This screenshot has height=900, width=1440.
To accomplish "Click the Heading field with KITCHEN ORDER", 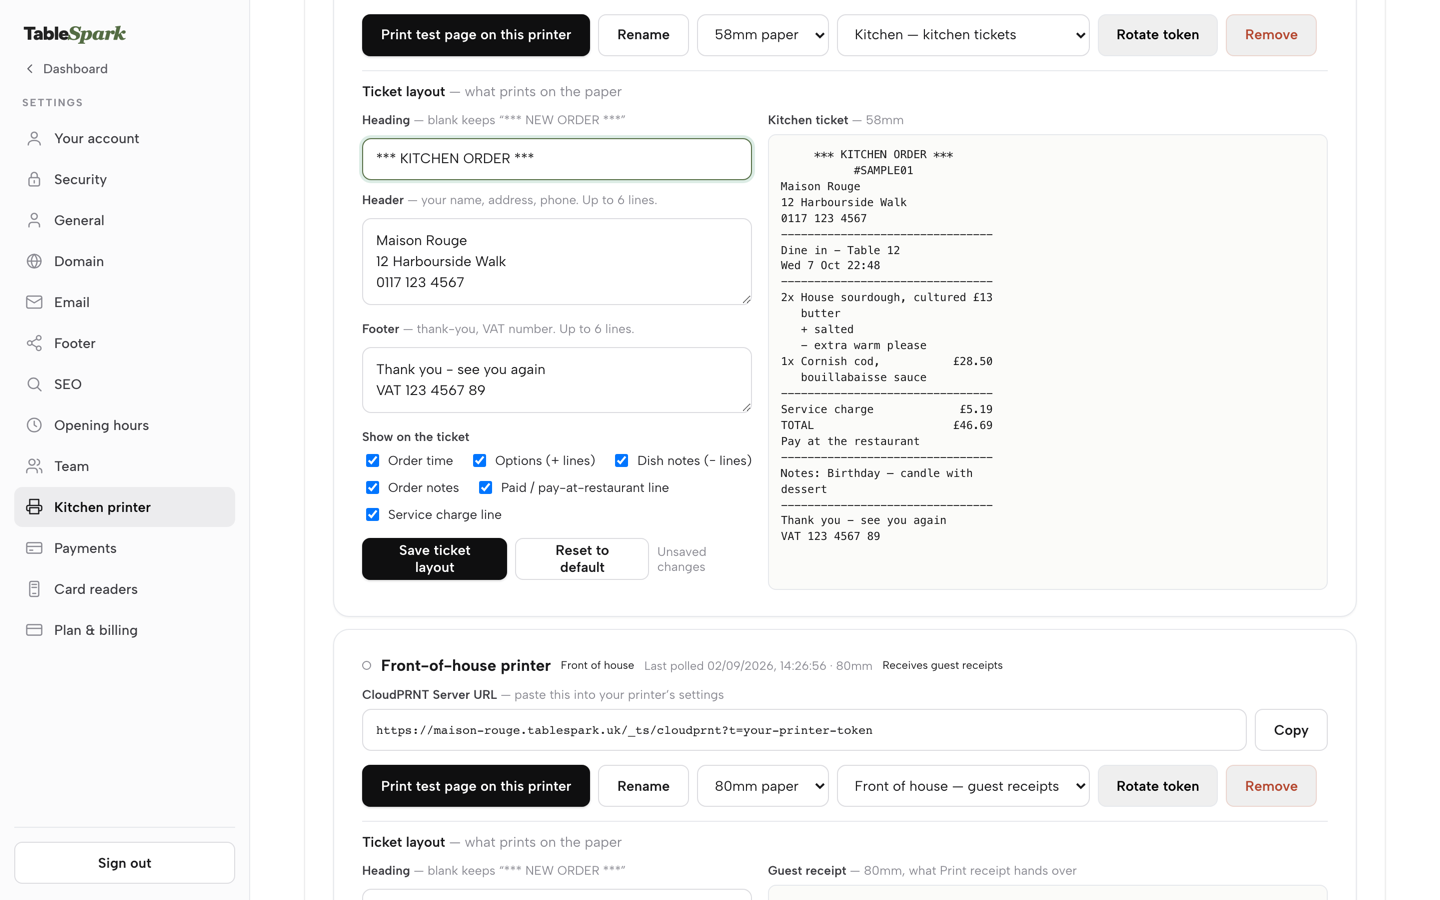I will (x=557, y=159).
